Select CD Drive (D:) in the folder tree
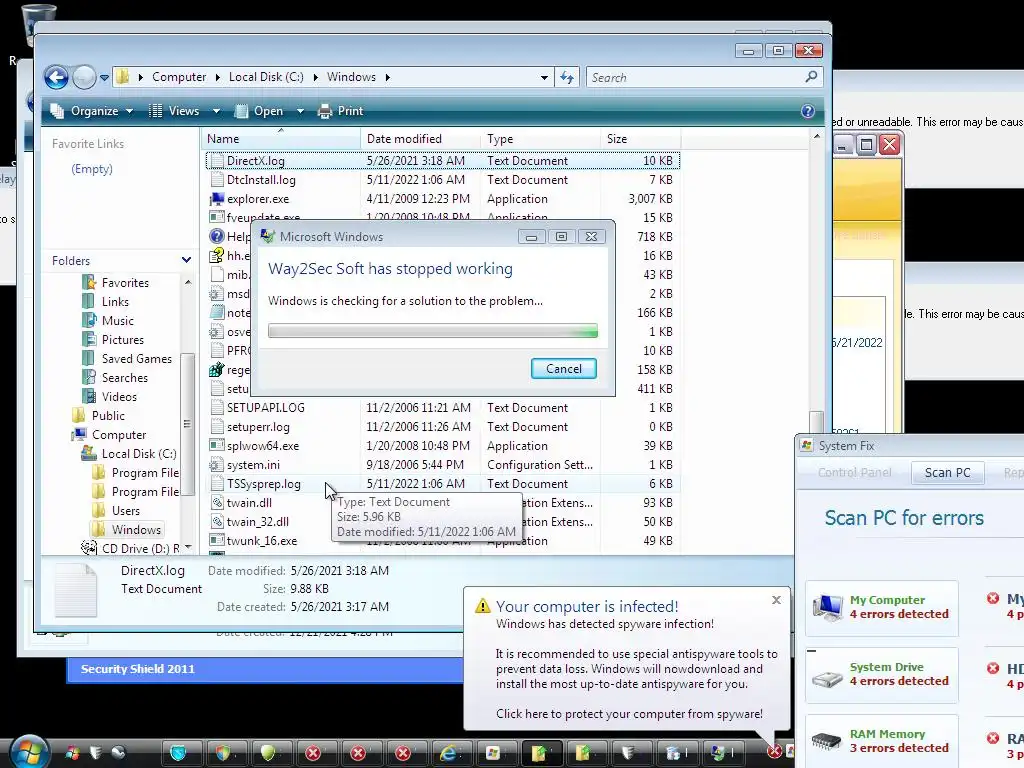 pyautogui.click(x=130, y=549)
